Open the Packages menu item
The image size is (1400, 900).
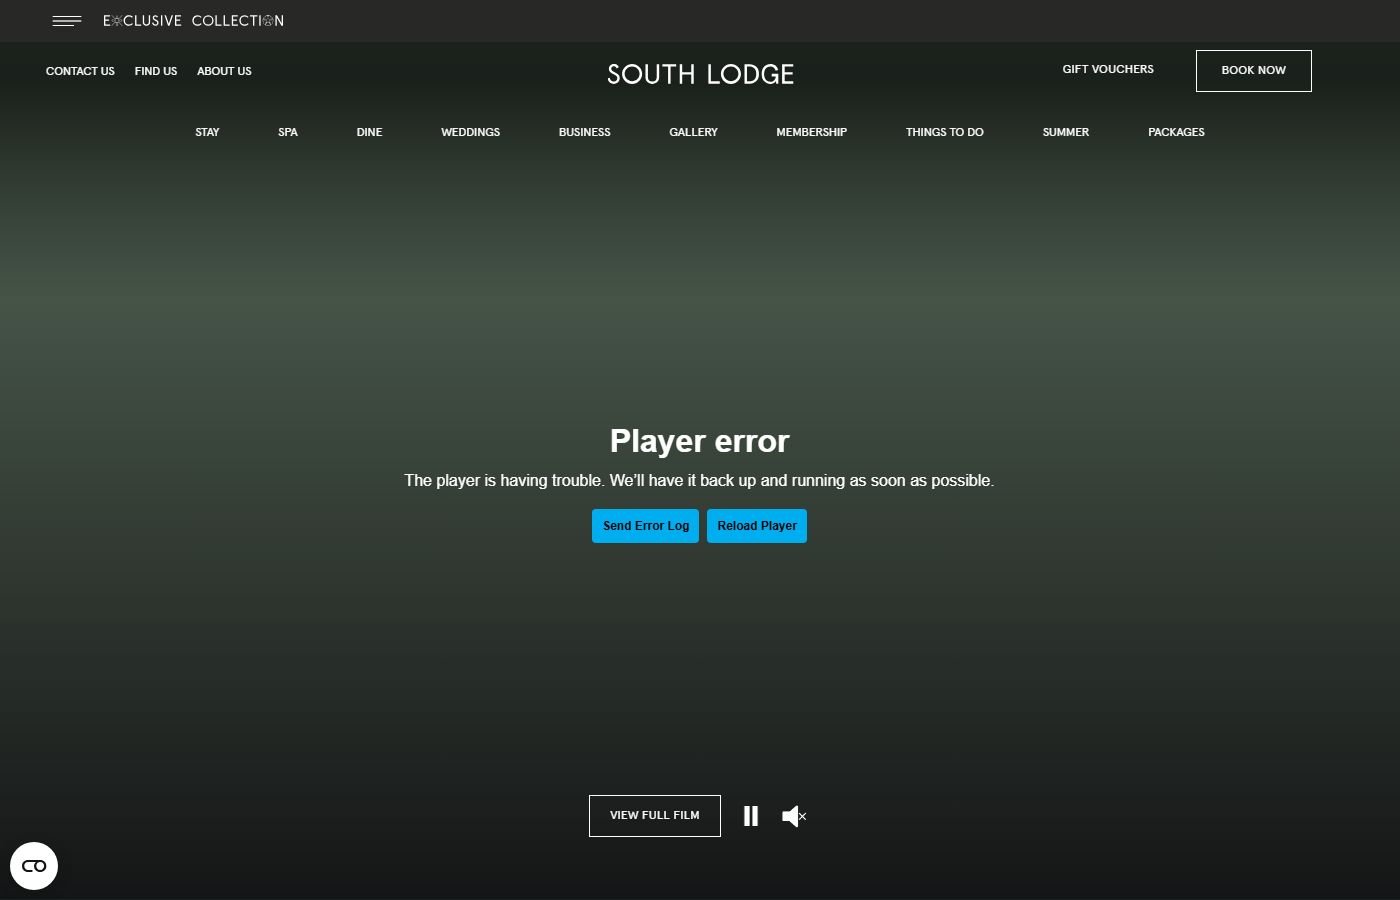[x=1176, y=132]
